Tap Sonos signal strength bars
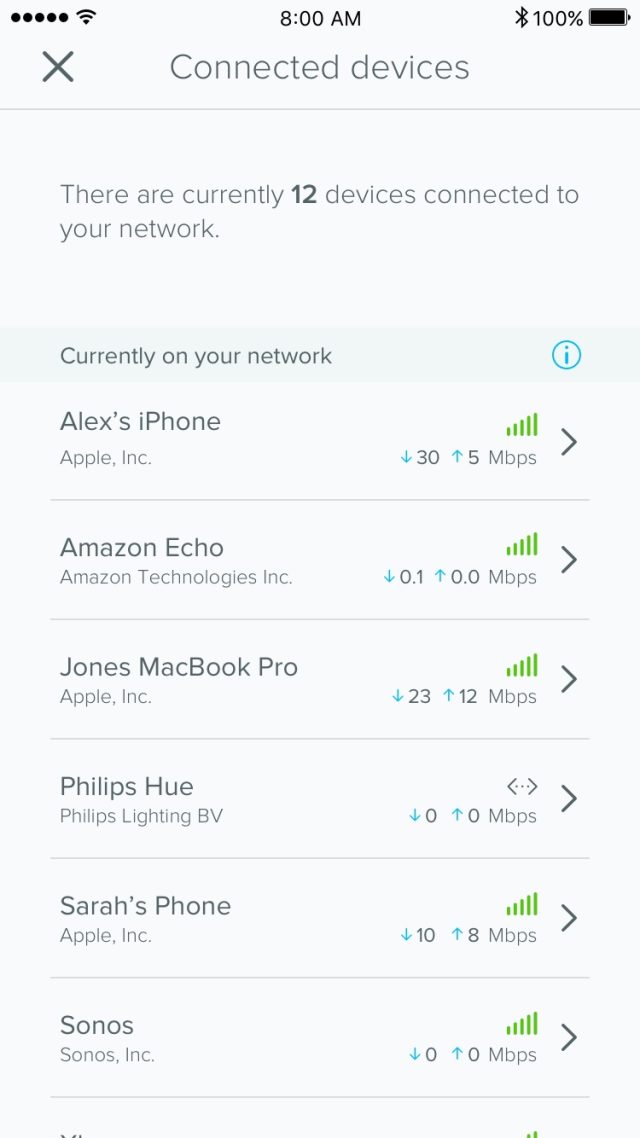Image resolution: width=640 pixels, height=1138 pixels. [522, 1024]
